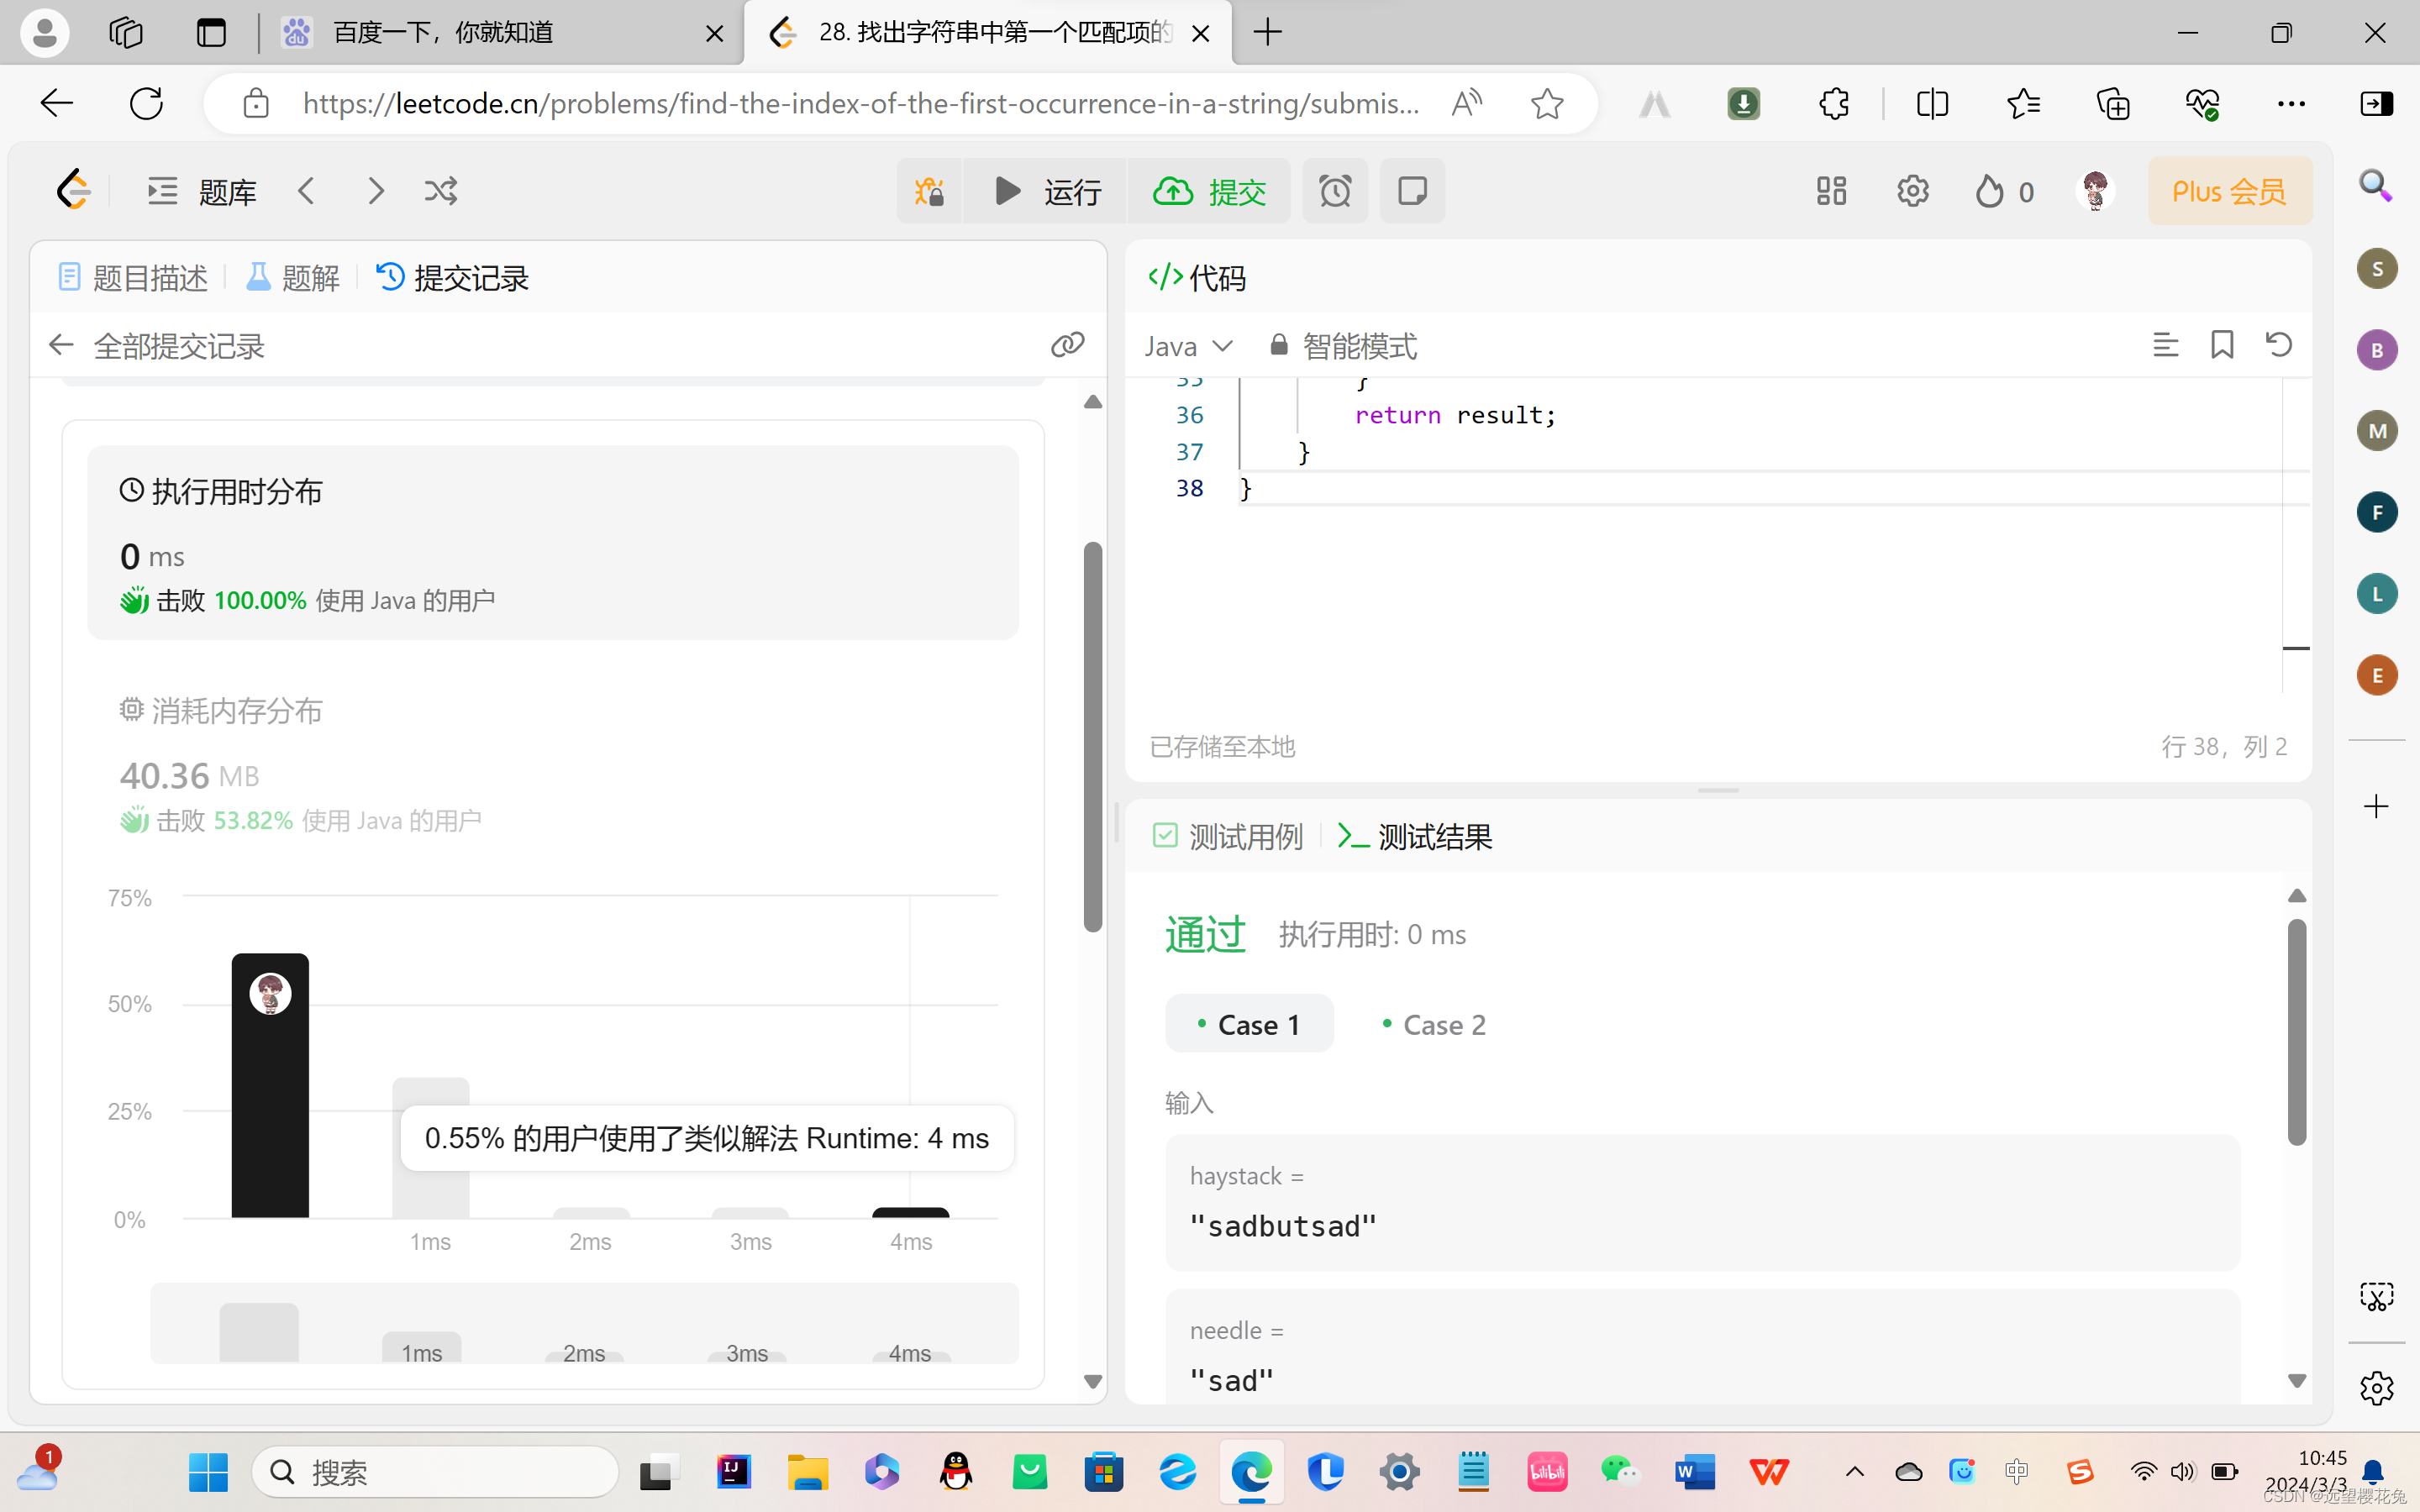2420x1512 pixels.
Task: Click the timer alarm clock icon
Action: [x=1335, y=191]
